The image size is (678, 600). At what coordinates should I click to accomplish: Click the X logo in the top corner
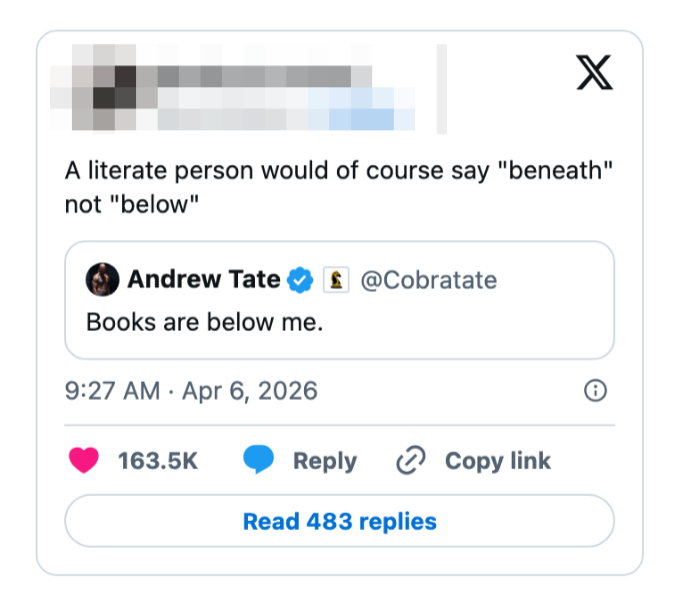(595, 73)
